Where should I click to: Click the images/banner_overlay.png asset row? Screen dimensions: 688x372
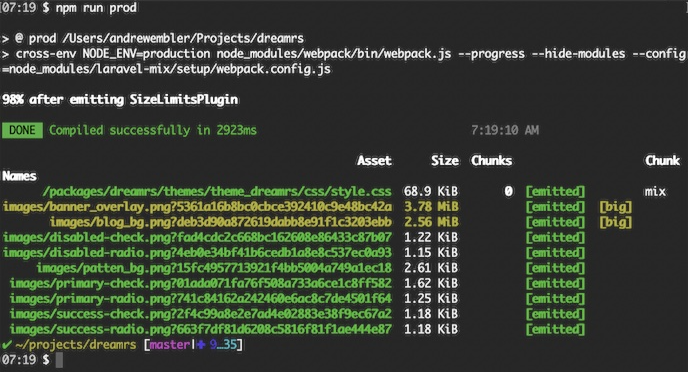tap(197, 207)
